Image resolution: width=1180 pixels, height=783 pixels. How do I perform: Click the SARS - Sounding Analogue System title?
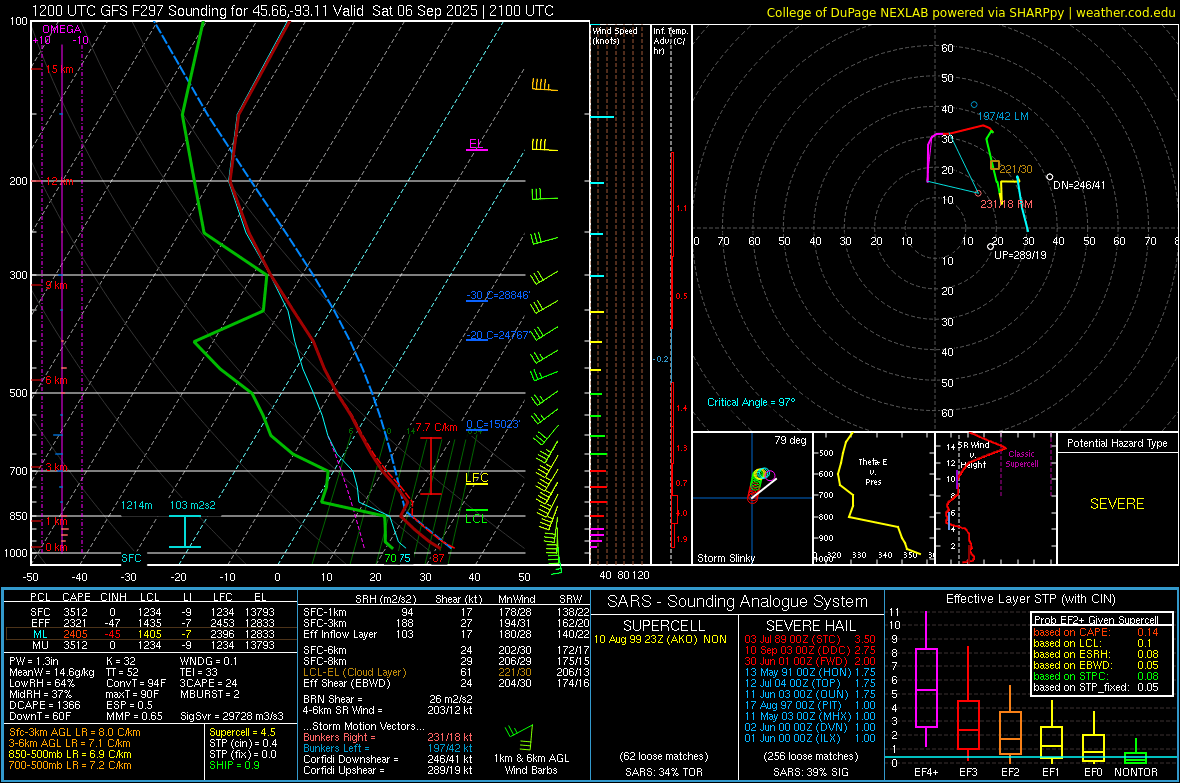(738, 602)
